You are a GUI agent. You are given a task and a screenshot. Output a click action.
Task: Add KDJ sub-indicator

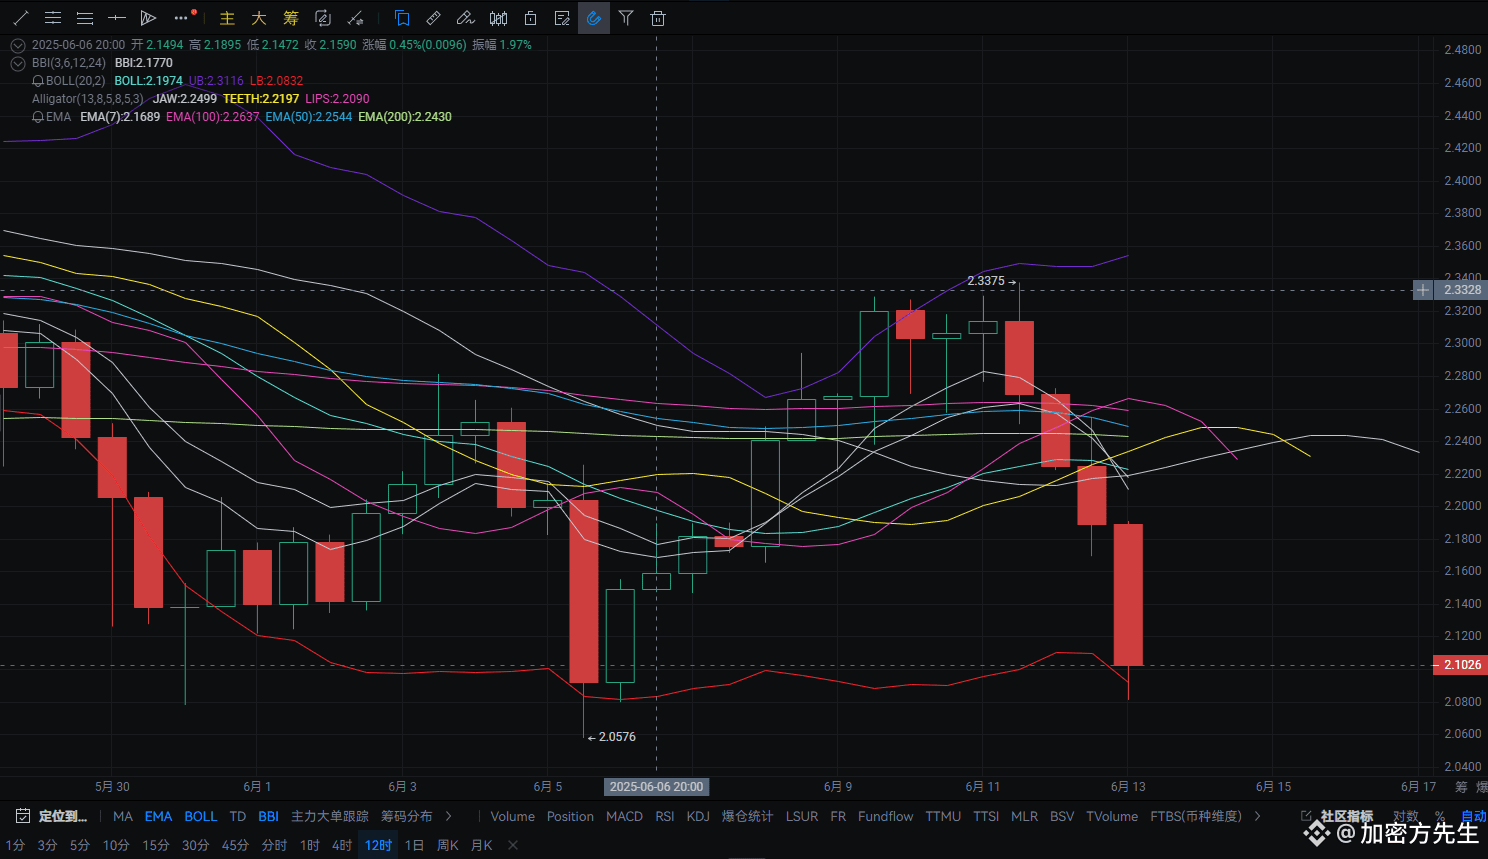(x=698, y=816)
